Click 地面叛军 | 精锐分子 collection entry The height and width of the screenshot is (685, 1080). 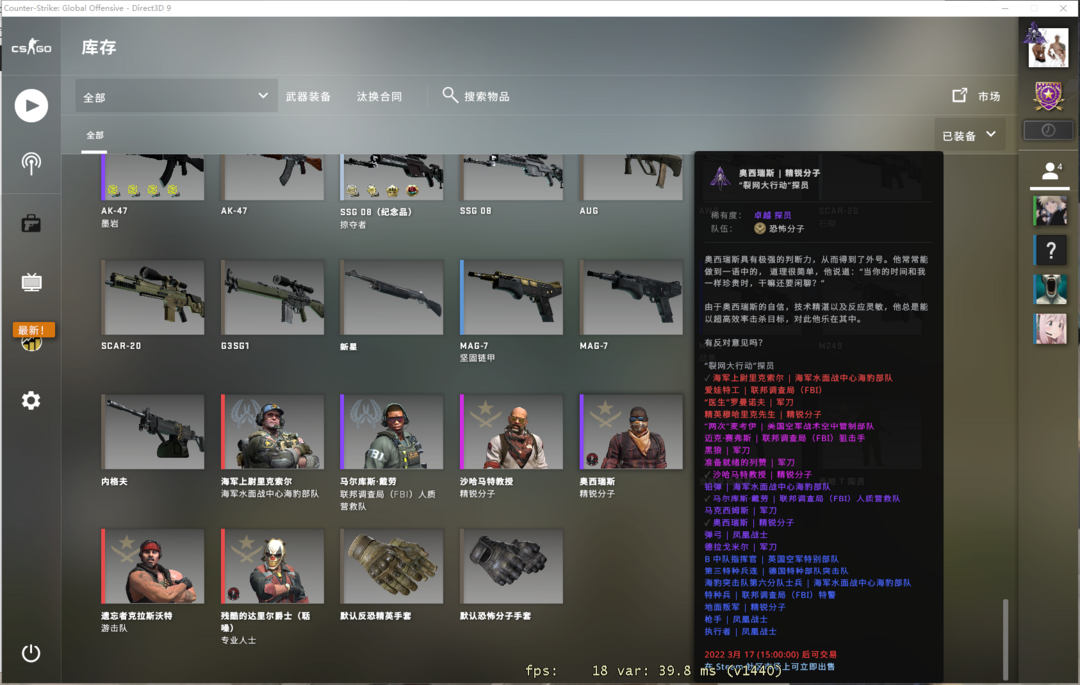(745, 607)
